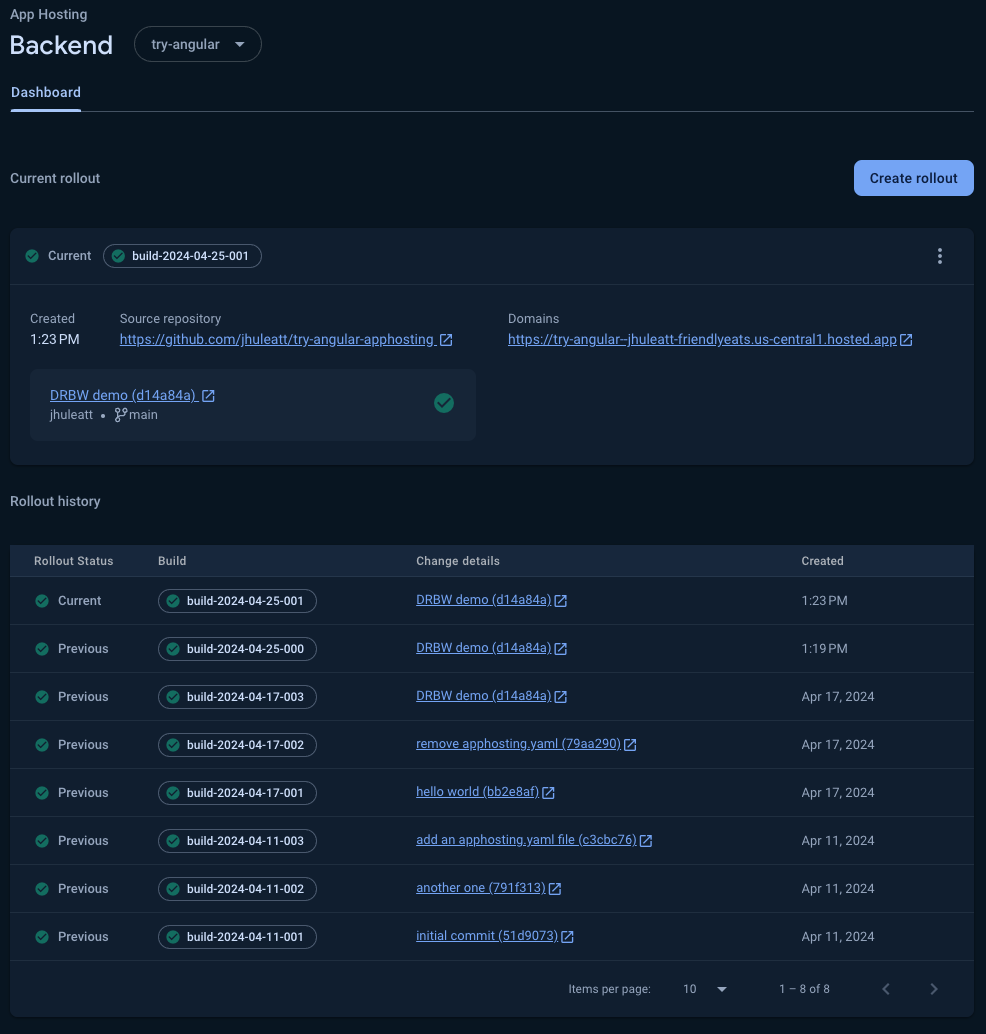This screenshot has height=1034, width=986.
Task: Click the Rollout Status column header
Action: pyautogui.click(x=73, y=561)
